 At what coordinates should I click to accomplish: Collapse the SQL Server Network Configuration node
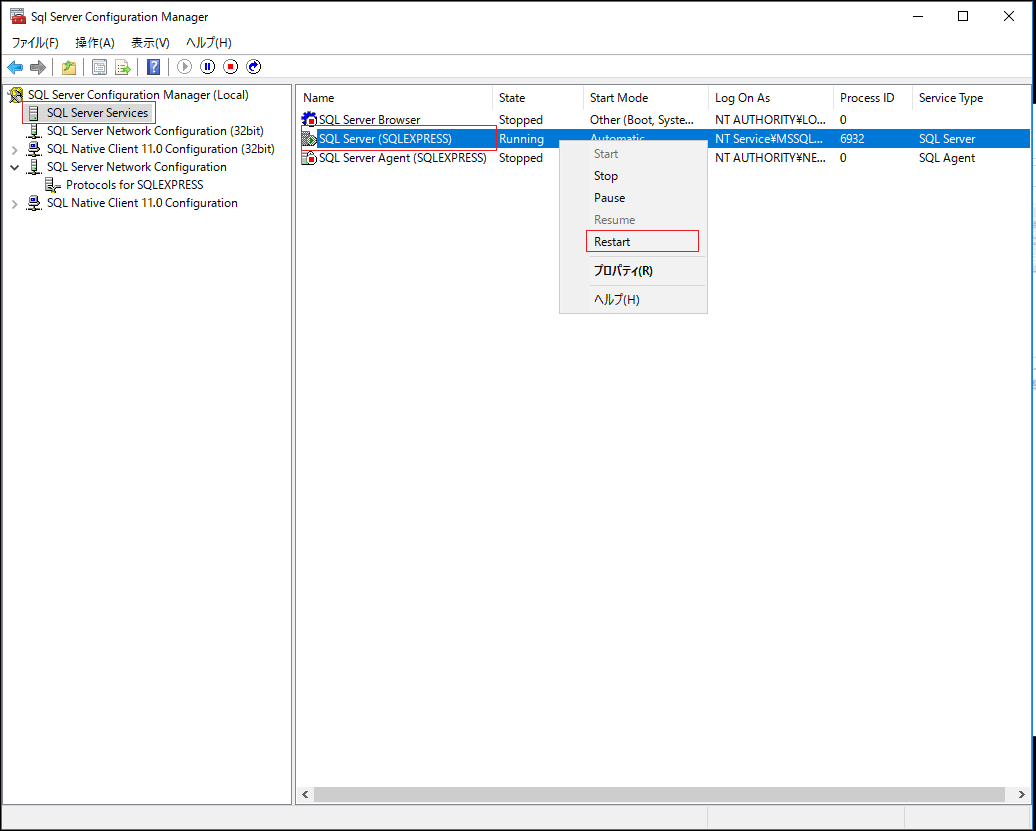tap(15, 167)
